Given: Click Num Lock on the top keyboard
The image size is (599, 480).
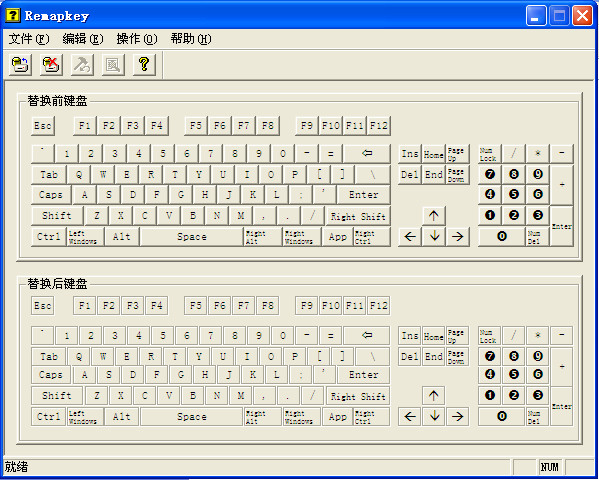Looking at the screenshot, I should [x=489, y=154].
